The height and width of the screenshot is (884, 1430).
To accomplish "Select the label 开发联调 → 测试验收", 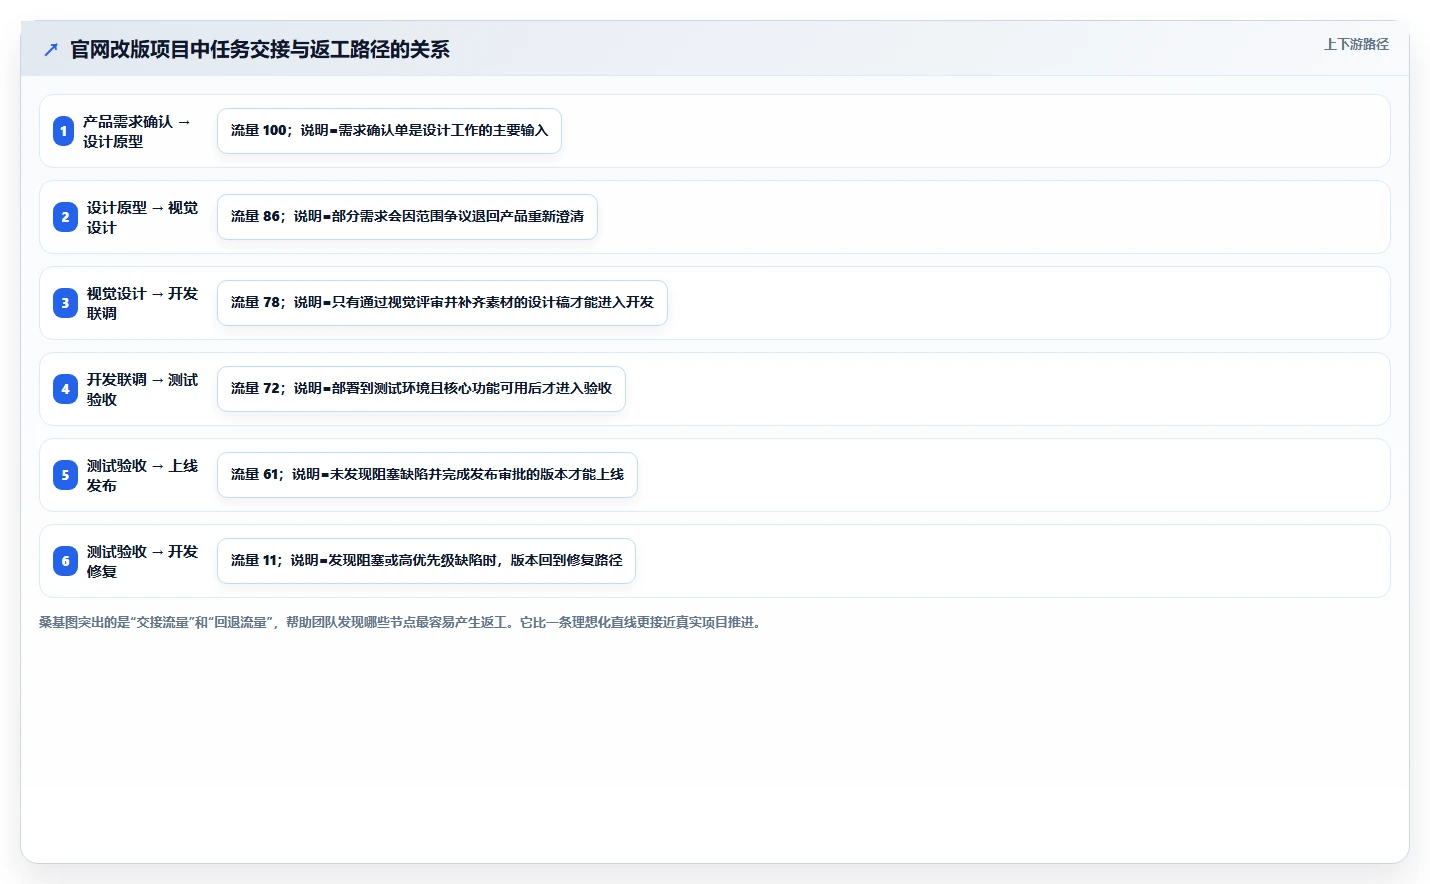I will click(142, 389).
